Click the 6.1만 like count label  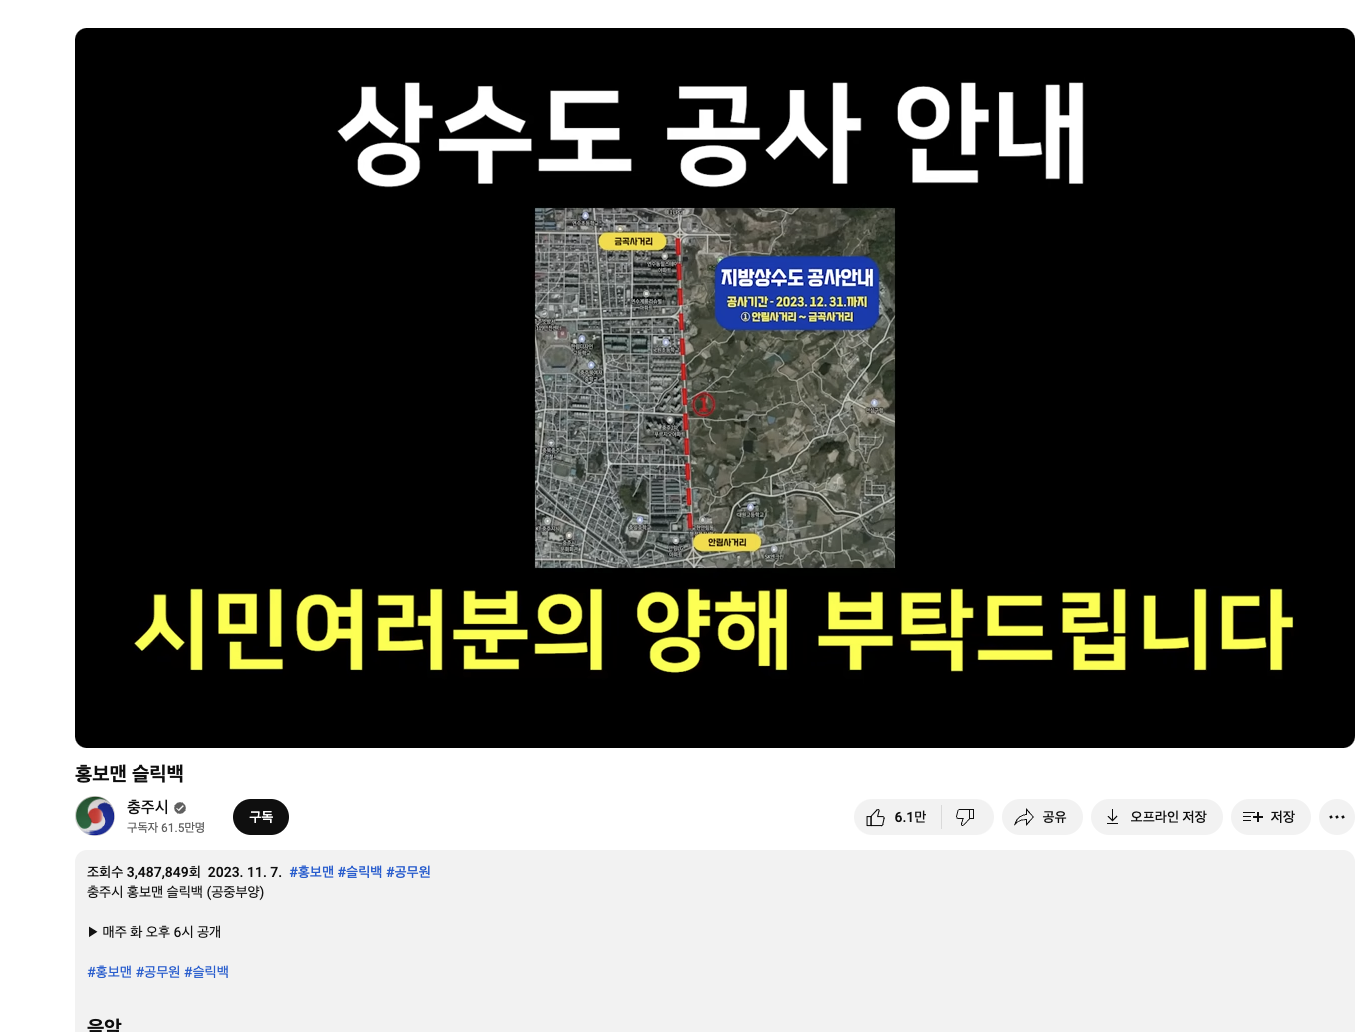[x=908, y=817]
